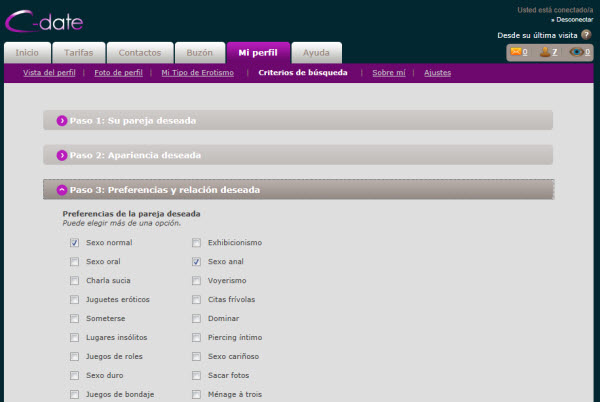Open the Buzón tab
Viewport: 600px width, 402px height.
pyautogui.click(x=200, y=53)
